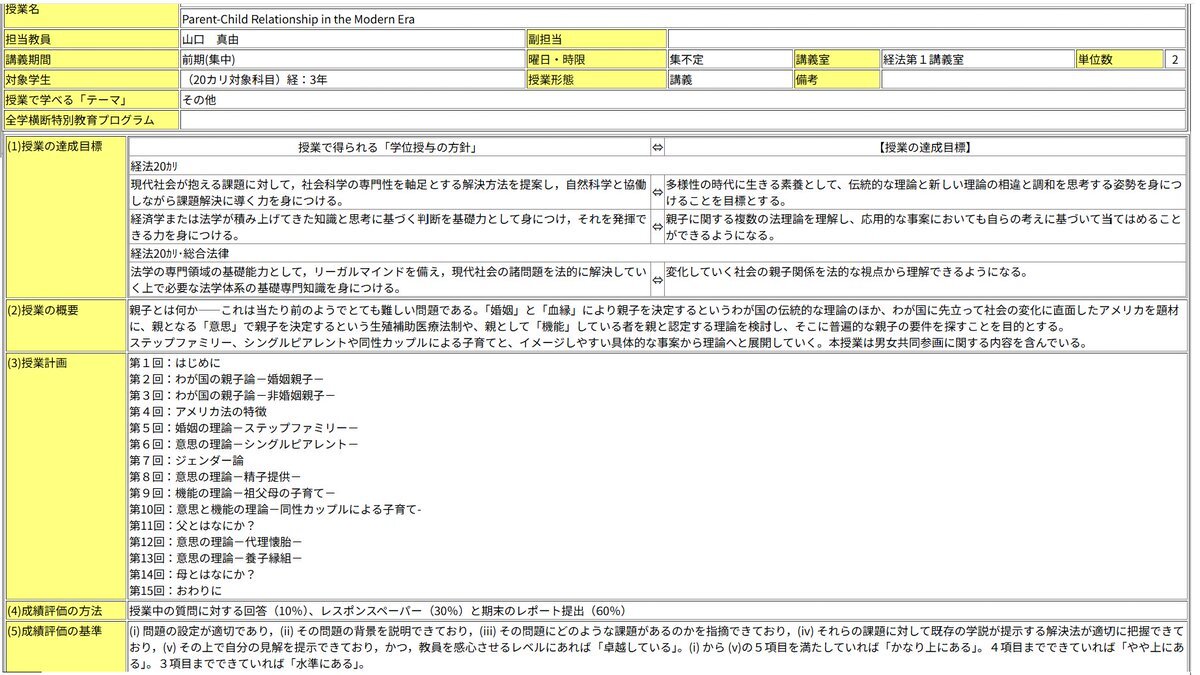
Task: Select the criteria paragraph starting "(i) 問題の設定が適切であり"
Action: click(x=657, y=649)
